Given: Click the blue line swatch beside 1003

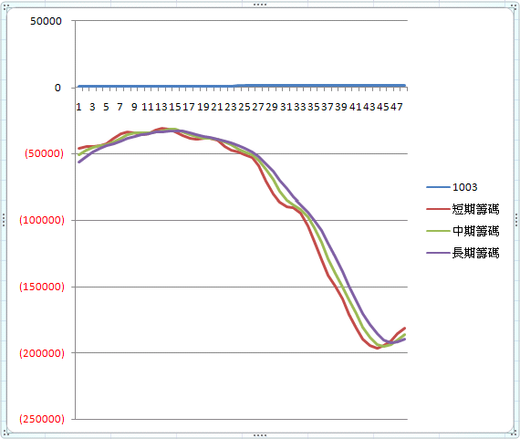Looking at the screenshot, I should [x=438, y=187].
